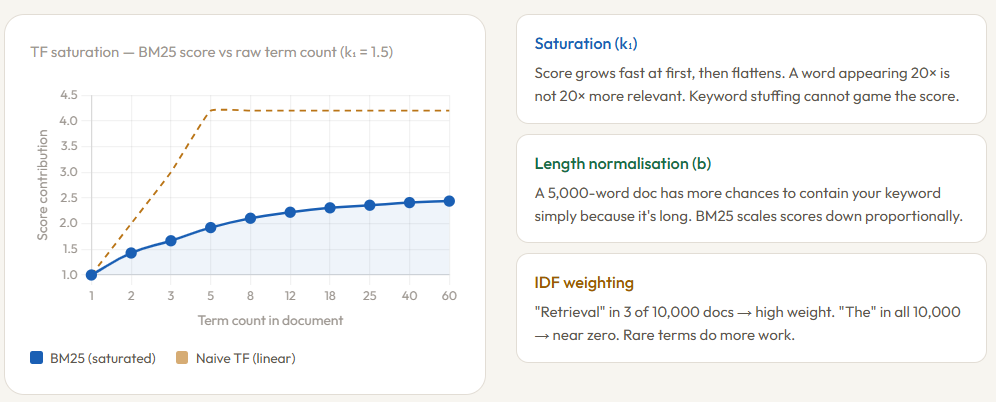Click the Saturation (k₁) card heading
Screen dimensions: 996x402
(586, 44)
